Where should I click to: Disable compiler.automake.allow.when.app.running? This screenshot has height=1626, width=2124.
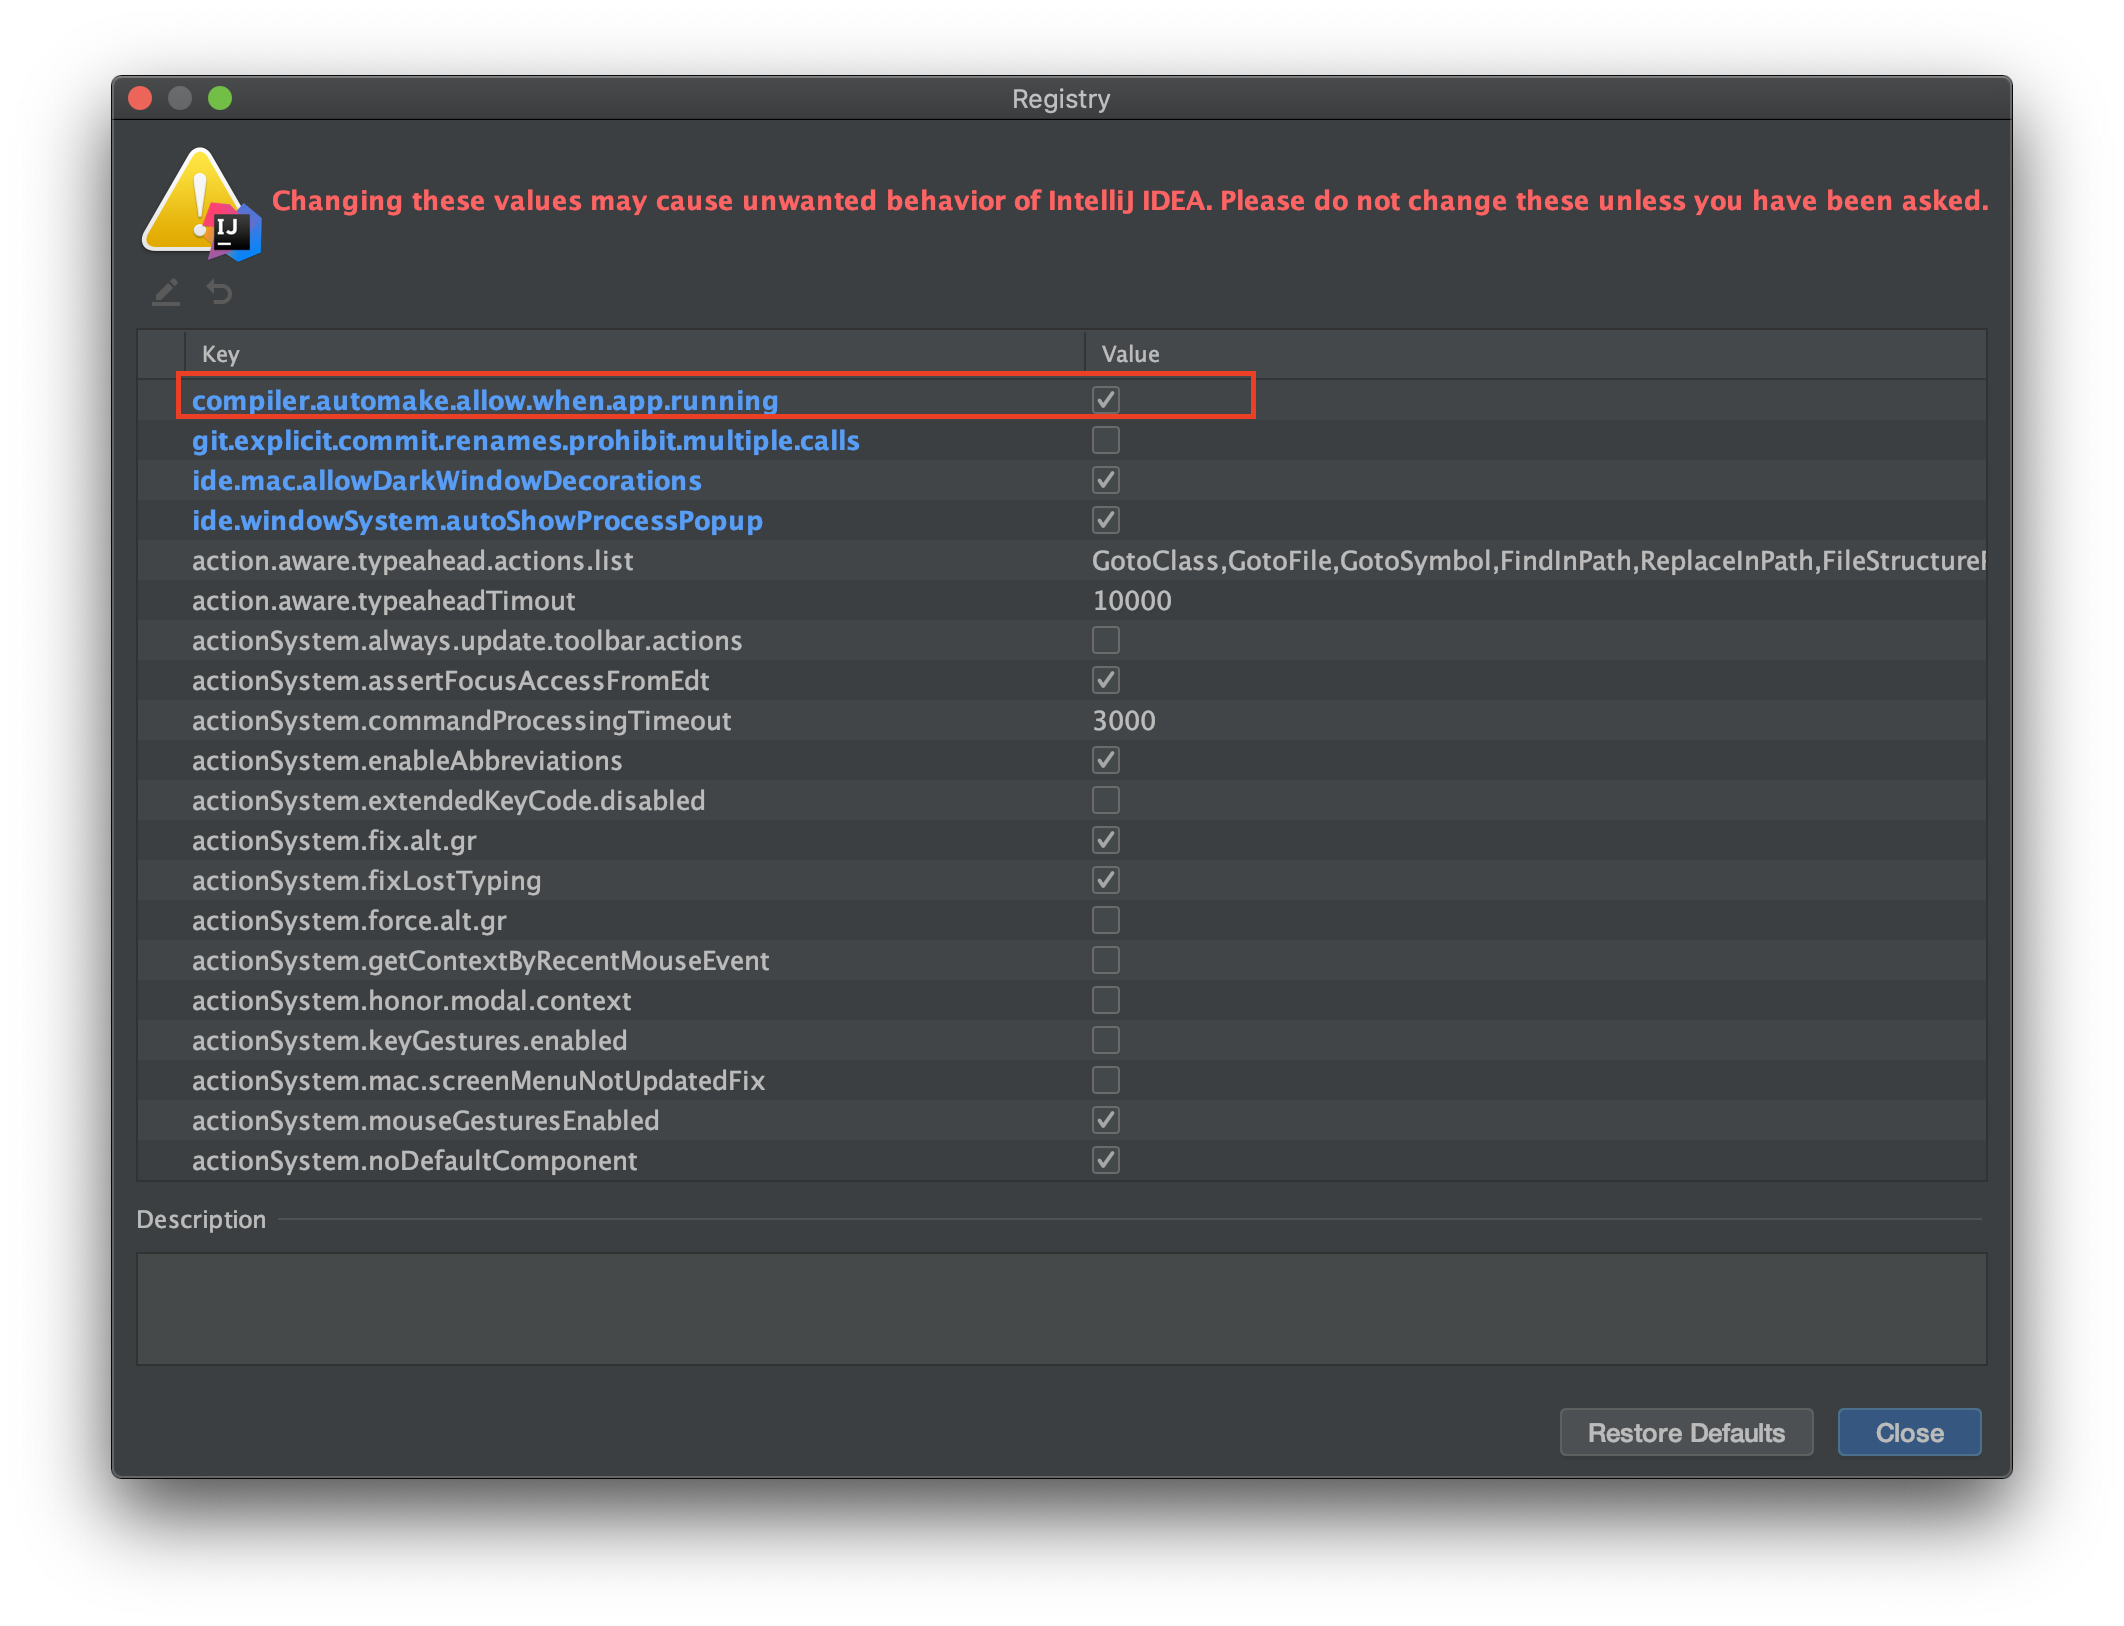coord(1105,400)
